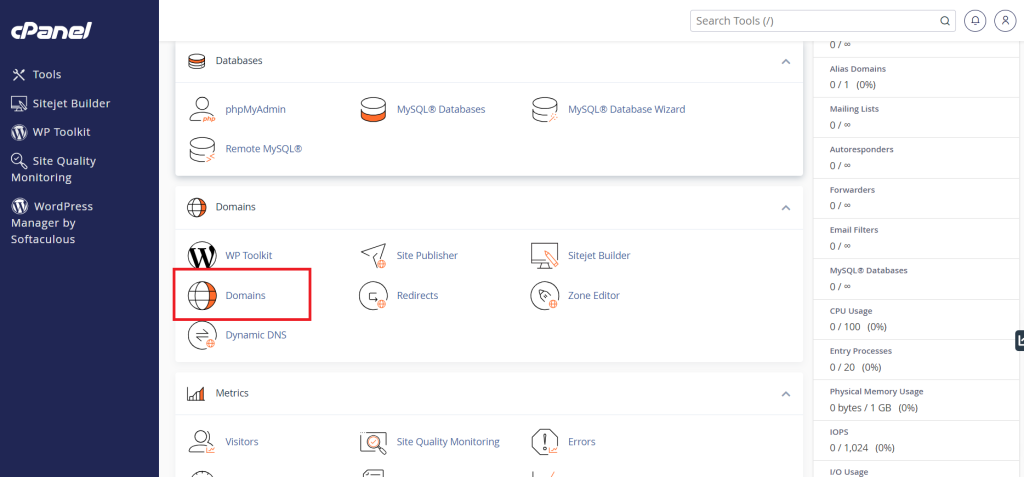Open the Site Publisher paper plane icon

click(x=374, y=256)
